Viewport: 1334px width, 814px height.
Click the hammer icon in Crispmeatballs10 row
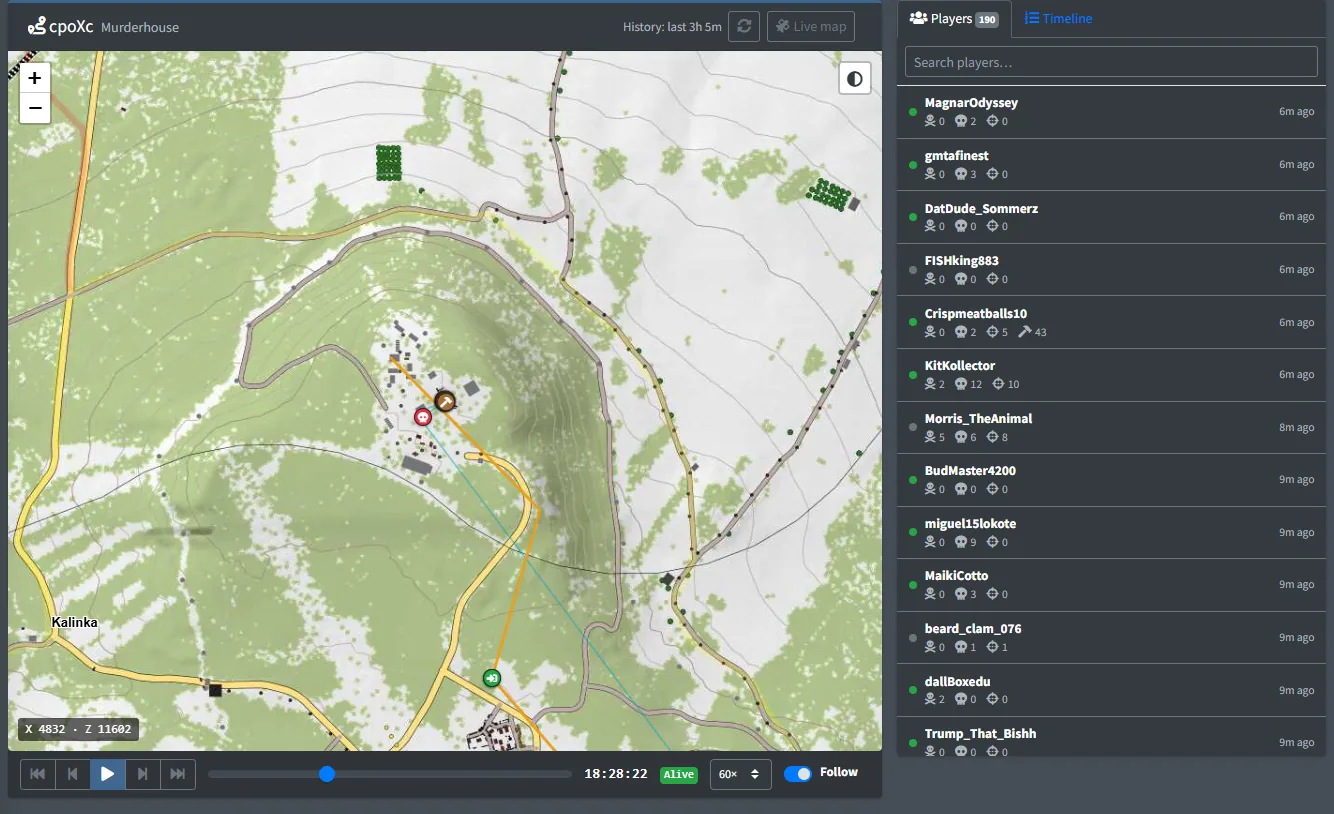click(1024, 332)
